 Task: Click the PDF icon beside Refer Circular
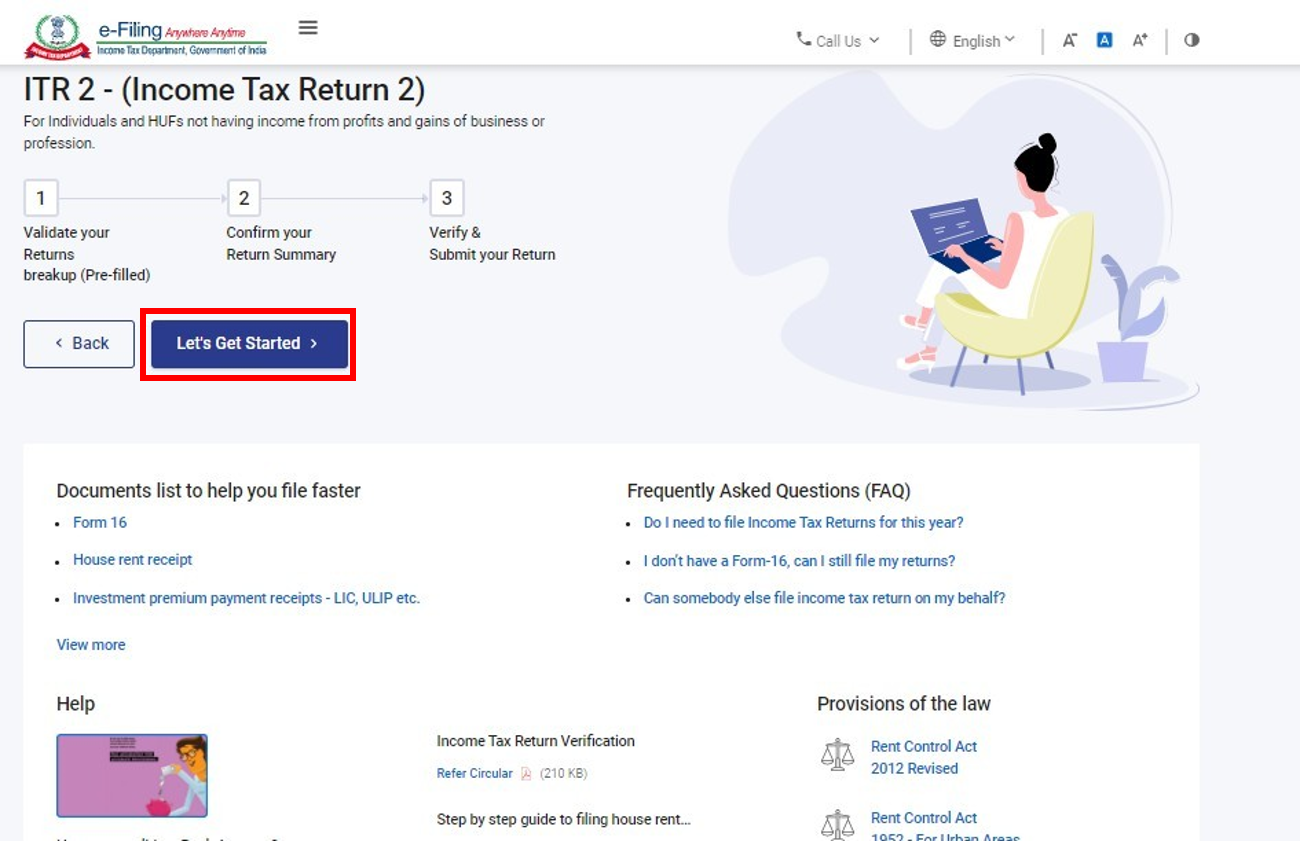(x=526, y=773)
